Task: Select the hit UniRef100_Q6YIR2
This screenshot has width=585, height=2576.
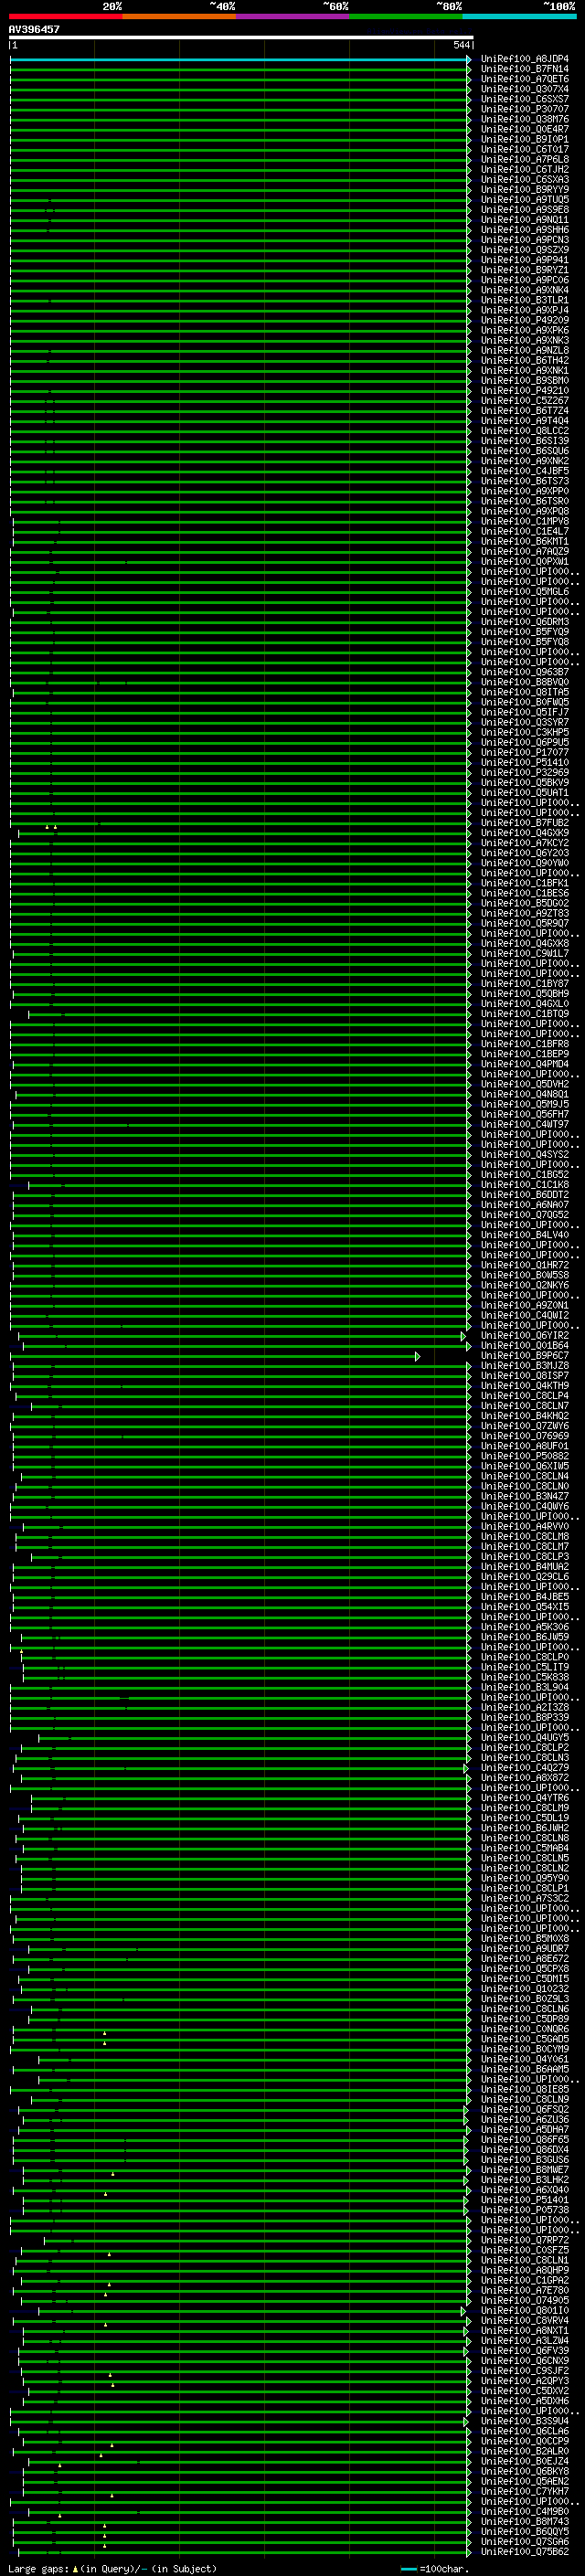Action: click(525, 1336)
